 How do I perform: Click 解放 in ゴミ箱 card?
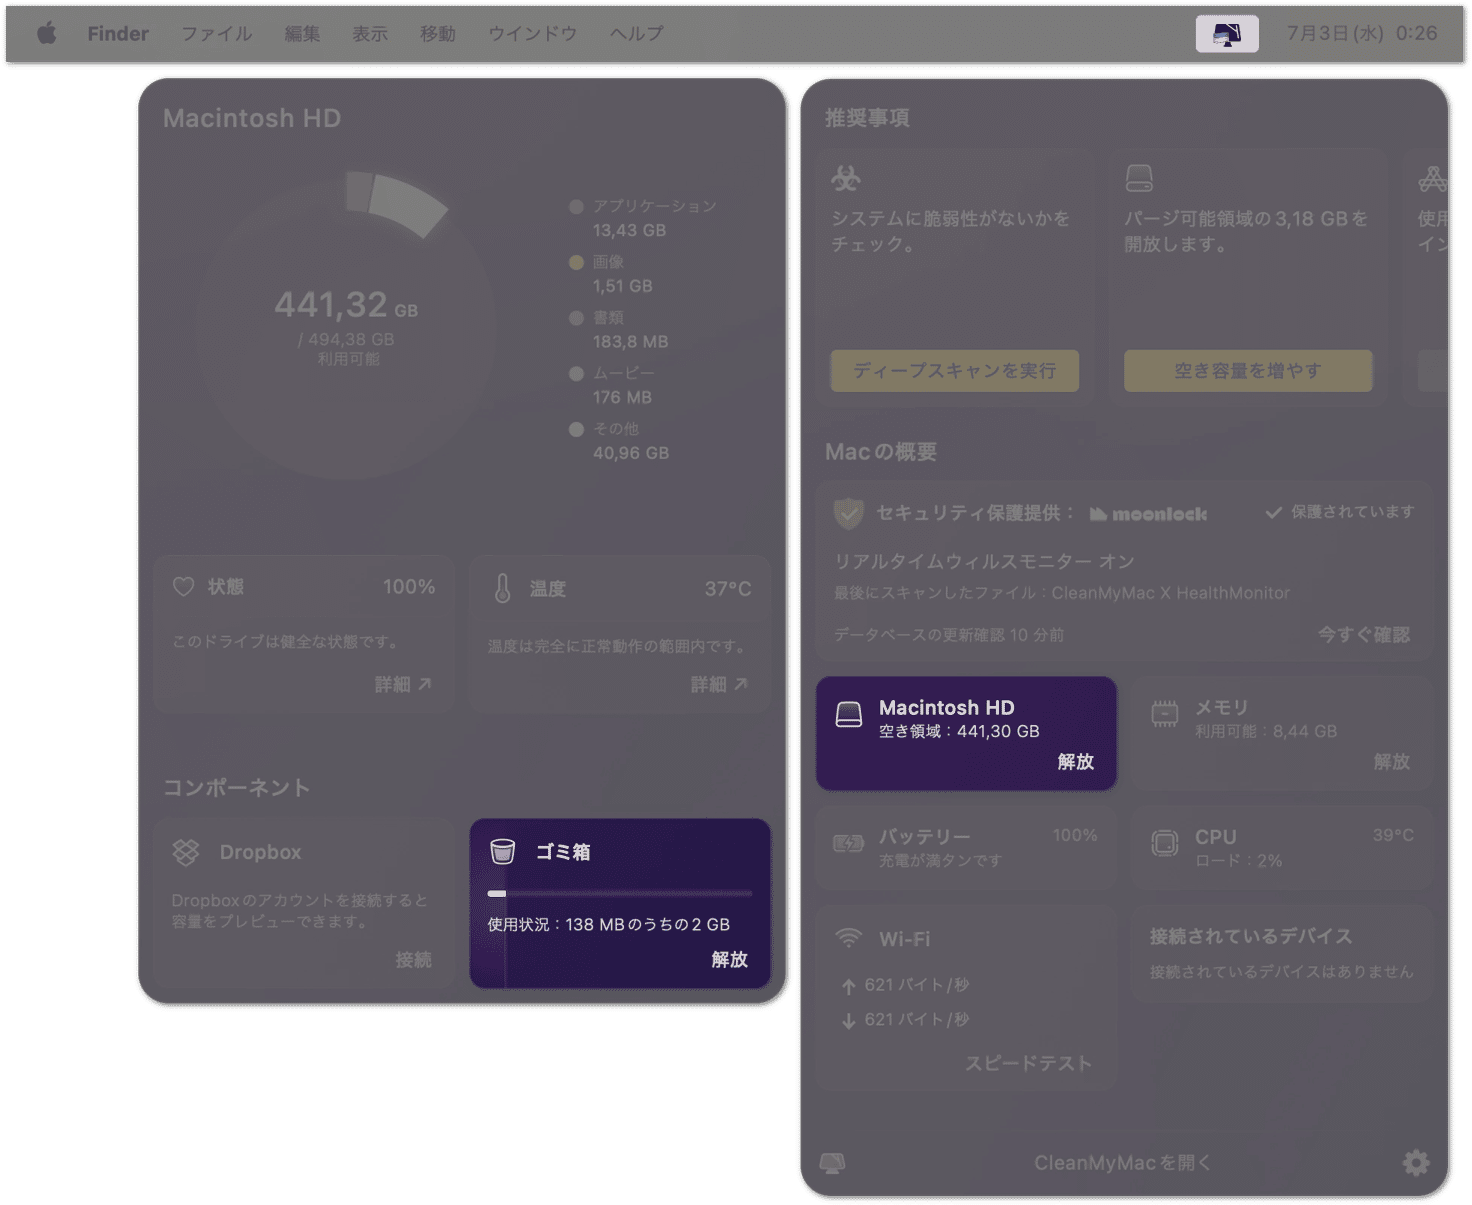point(729,960)
